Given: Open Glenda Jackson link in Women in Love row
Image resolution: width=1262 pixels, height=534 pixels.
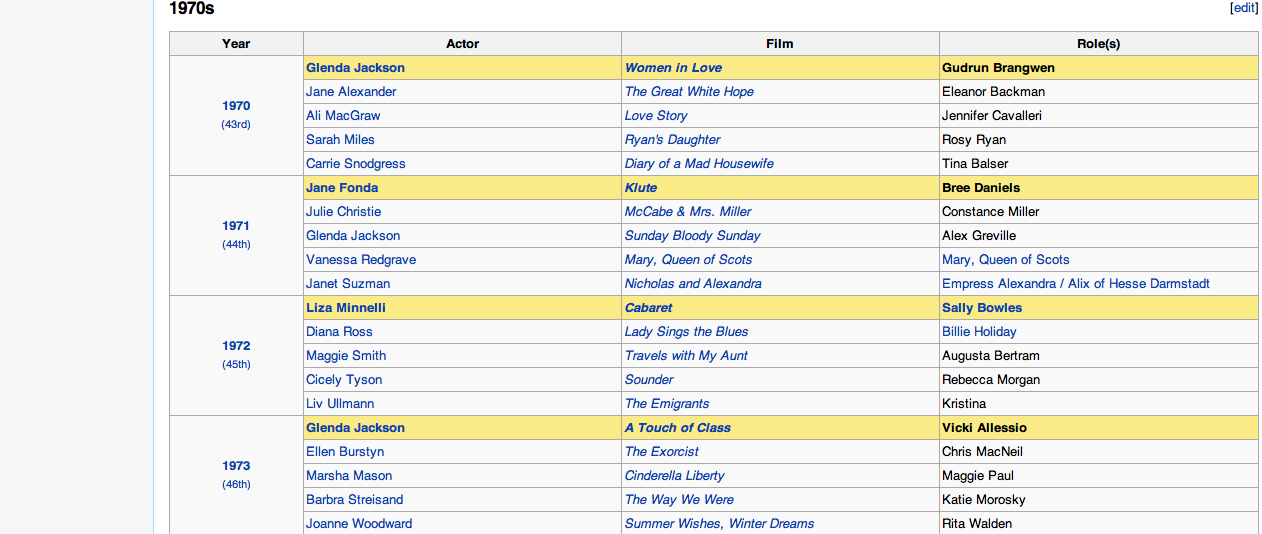Looking at the screenshot, I should coord(355,68).
